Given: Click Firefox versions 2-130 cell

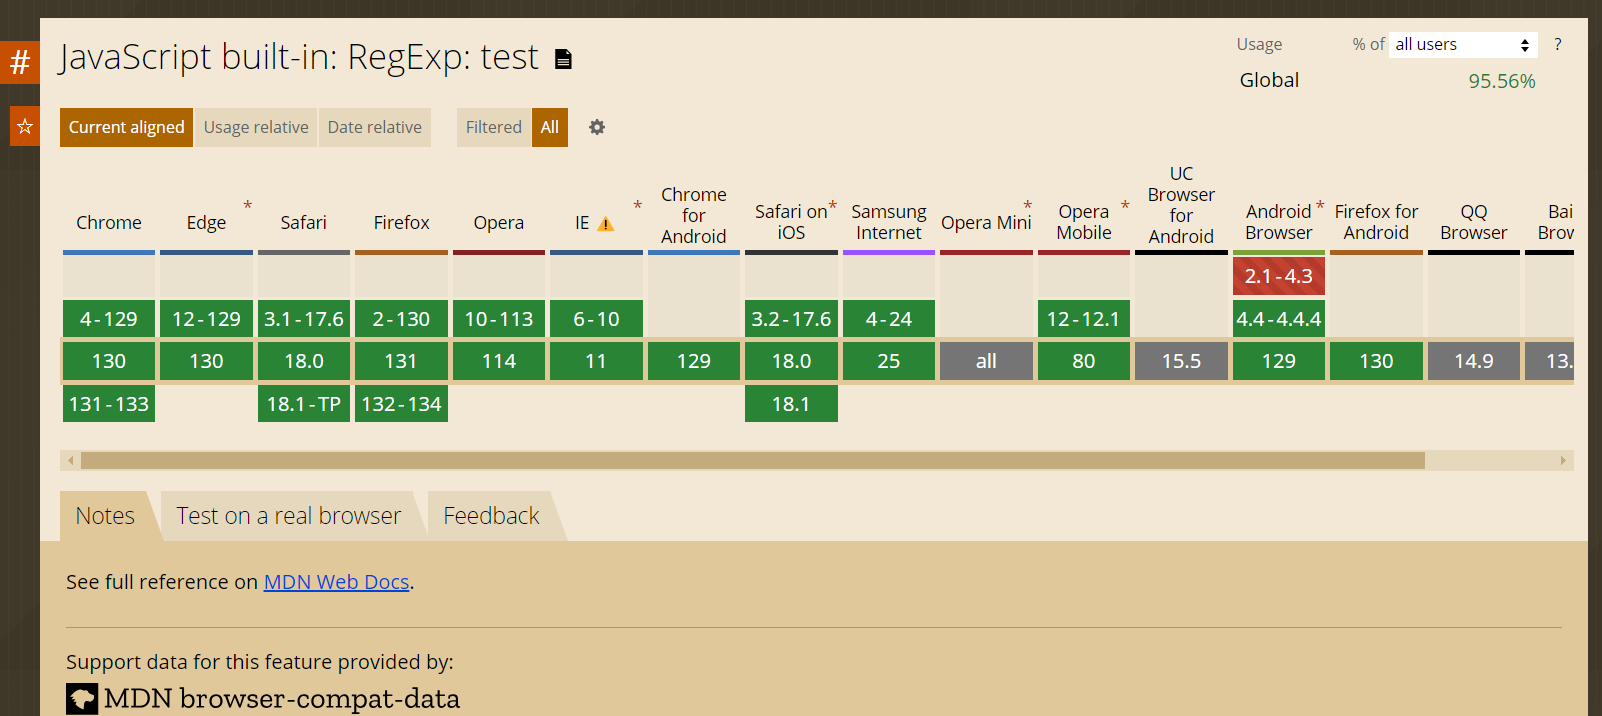Looking at the screenshot, I should 401,319.
